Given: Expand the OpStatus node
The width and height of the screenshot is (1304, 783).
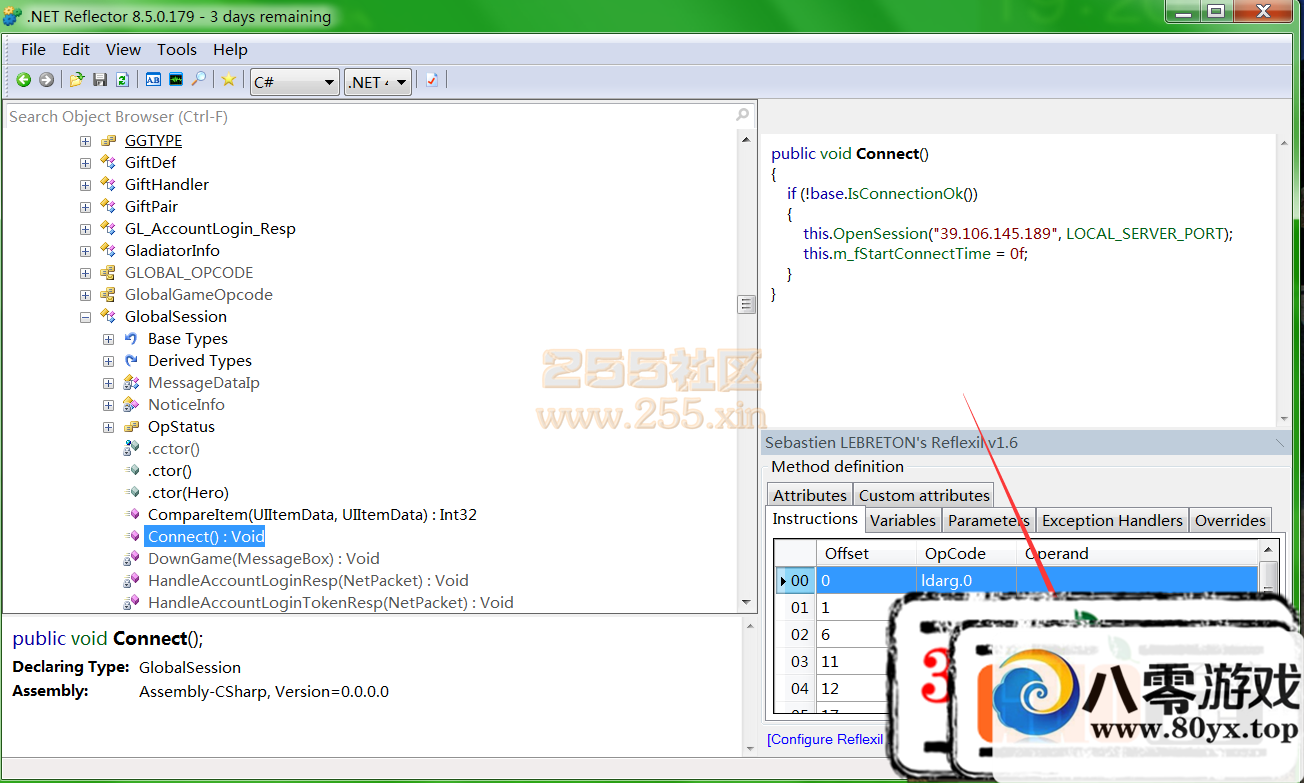Looking at the screenshot, I should click(x=108, y=427).
